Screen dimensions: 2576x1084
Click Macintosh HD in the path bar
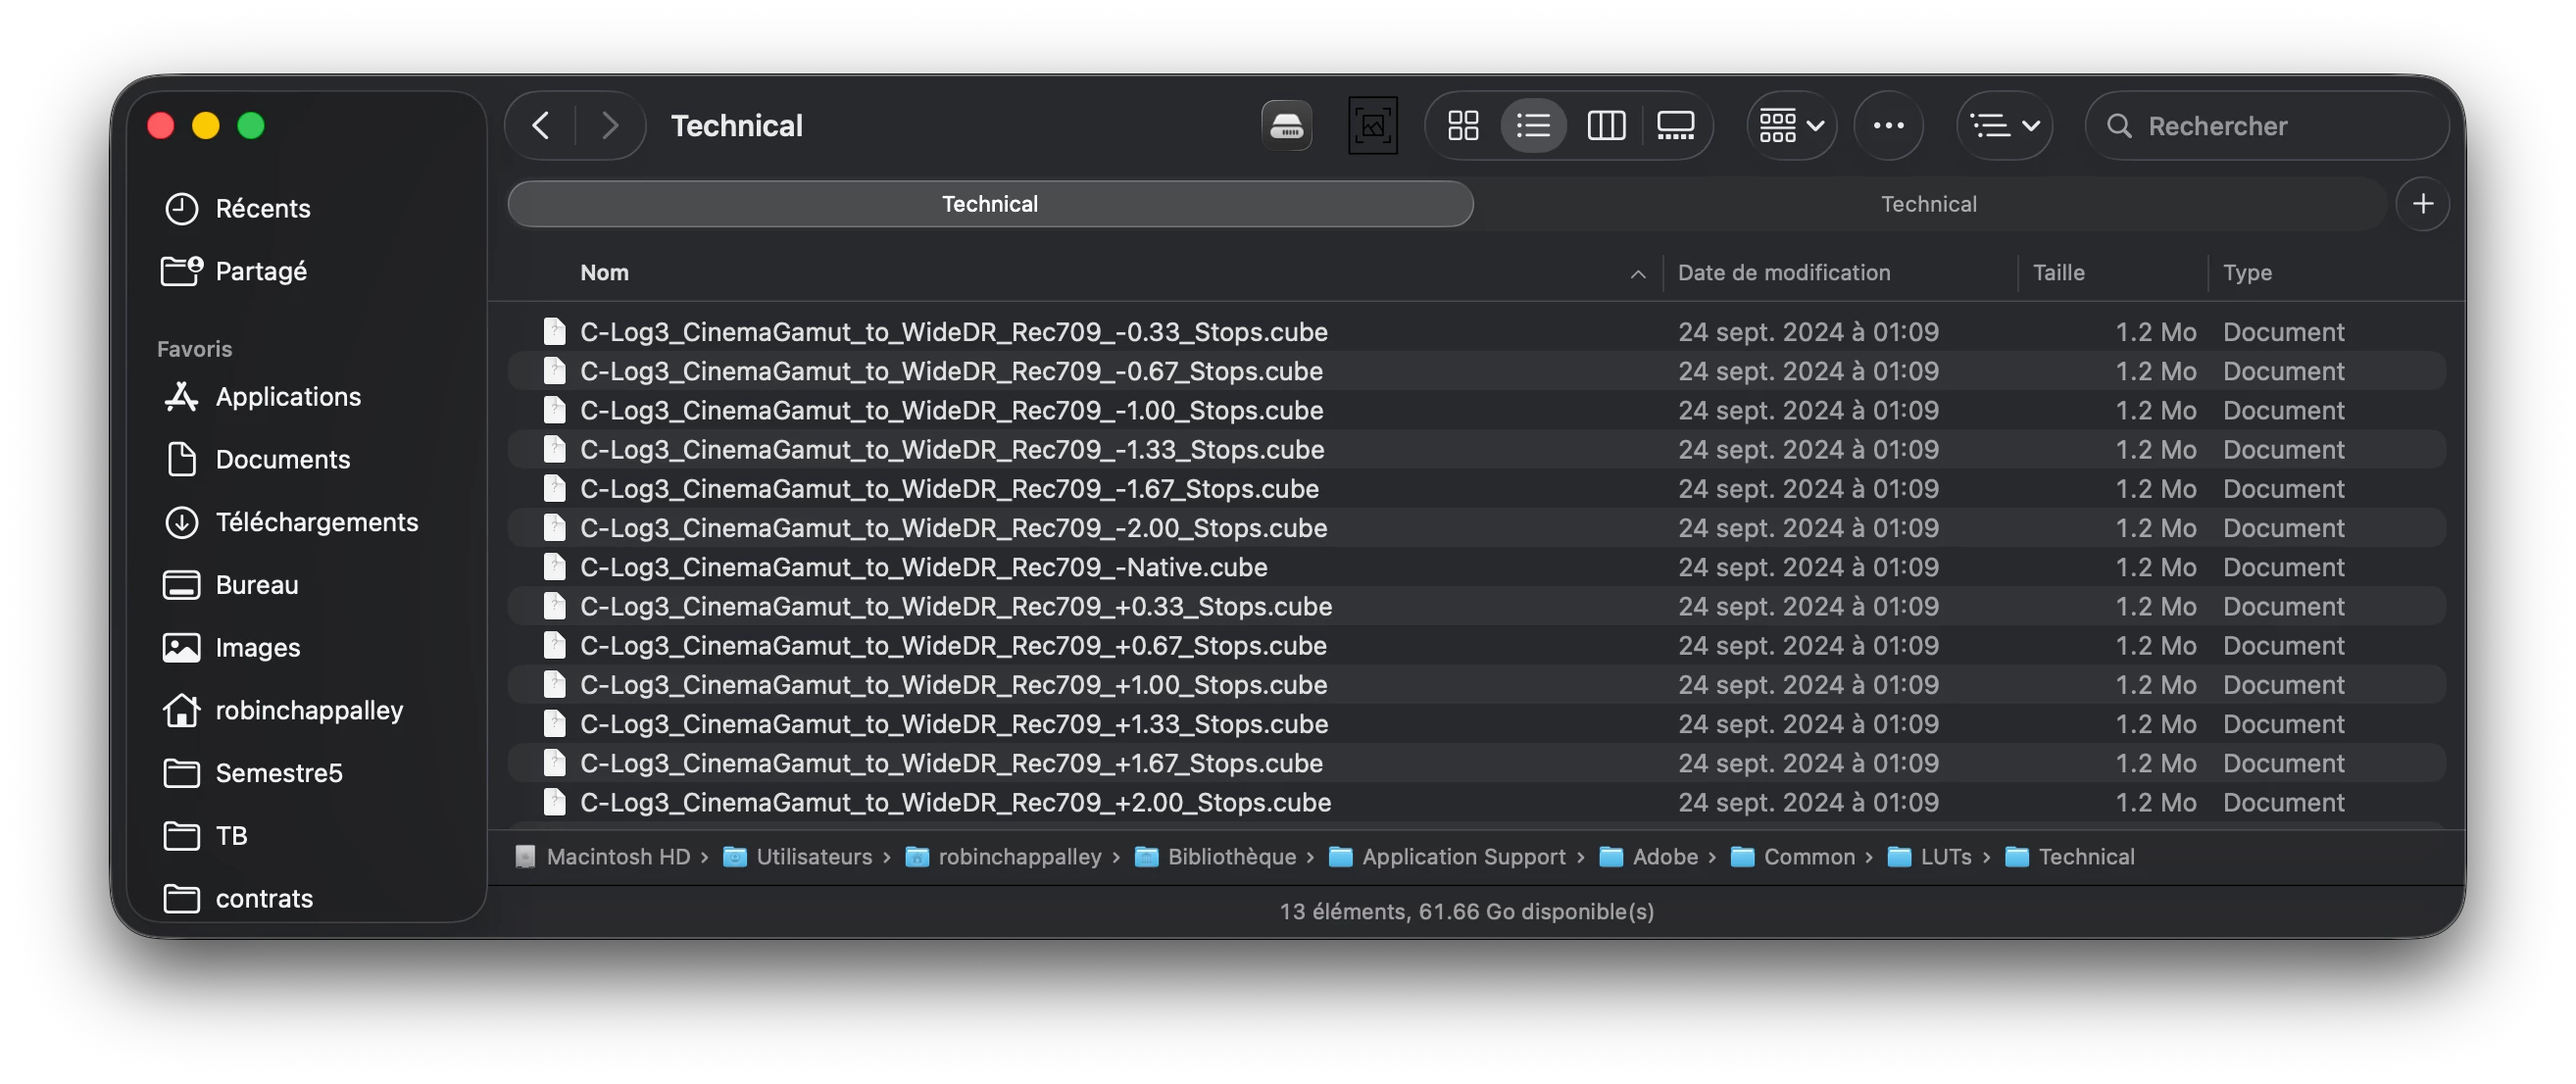pos(603,857)
